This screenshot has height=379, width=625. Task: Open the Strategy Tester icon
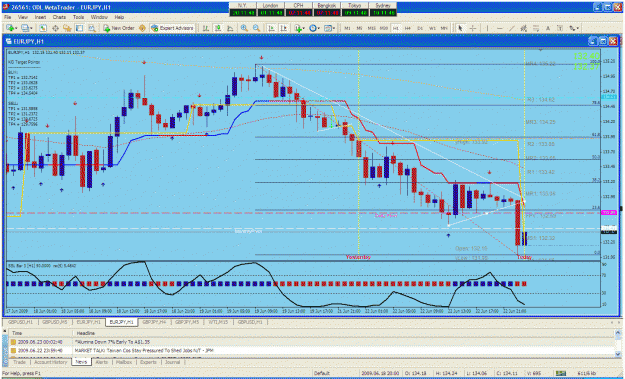click(92, 28)
